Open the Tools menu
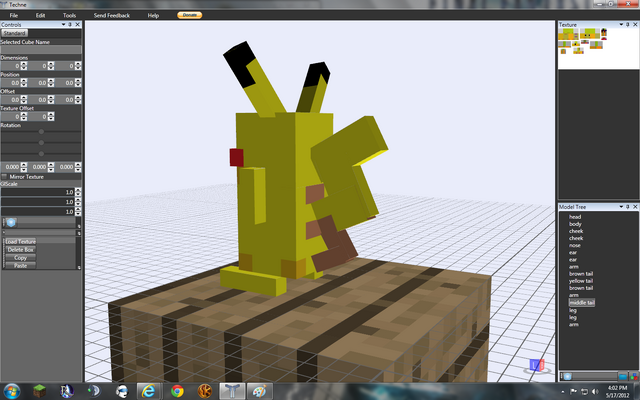The width and height of the screenshot is (640, 400). 69,16
